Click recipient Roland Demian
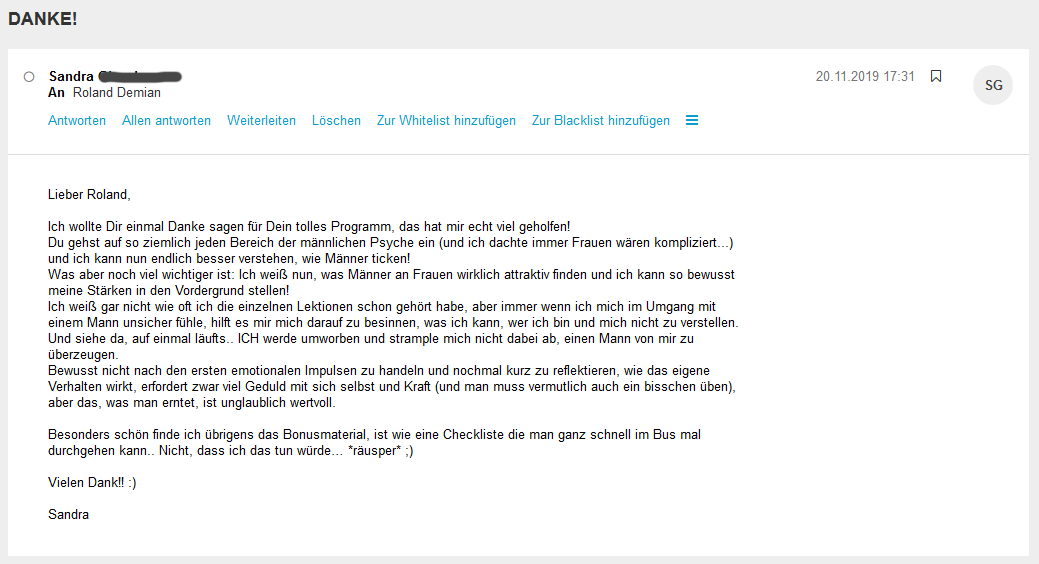1039x564 pixels. click(115, 93)
